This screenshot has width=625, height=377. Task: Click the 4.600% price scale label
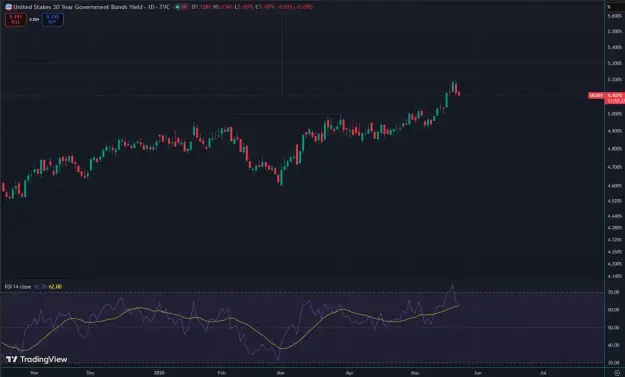pos(615,186)
